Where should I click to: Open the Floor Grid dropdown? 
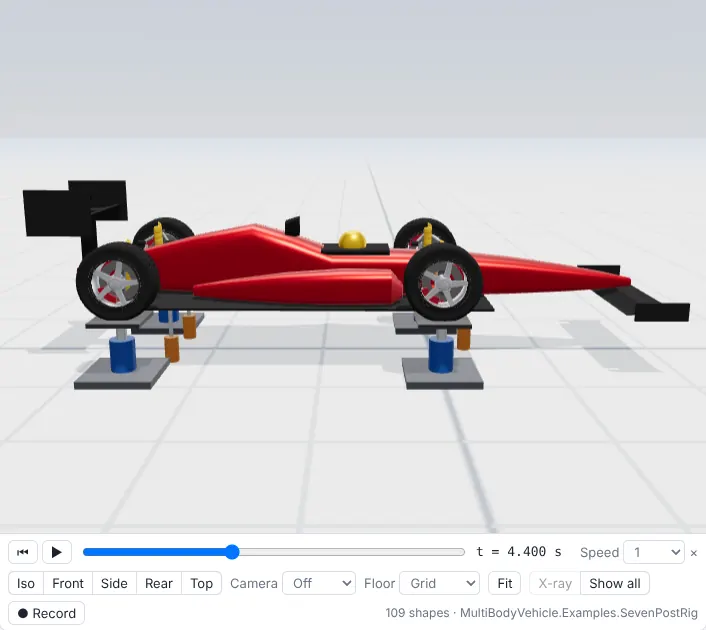pos(439,583)
